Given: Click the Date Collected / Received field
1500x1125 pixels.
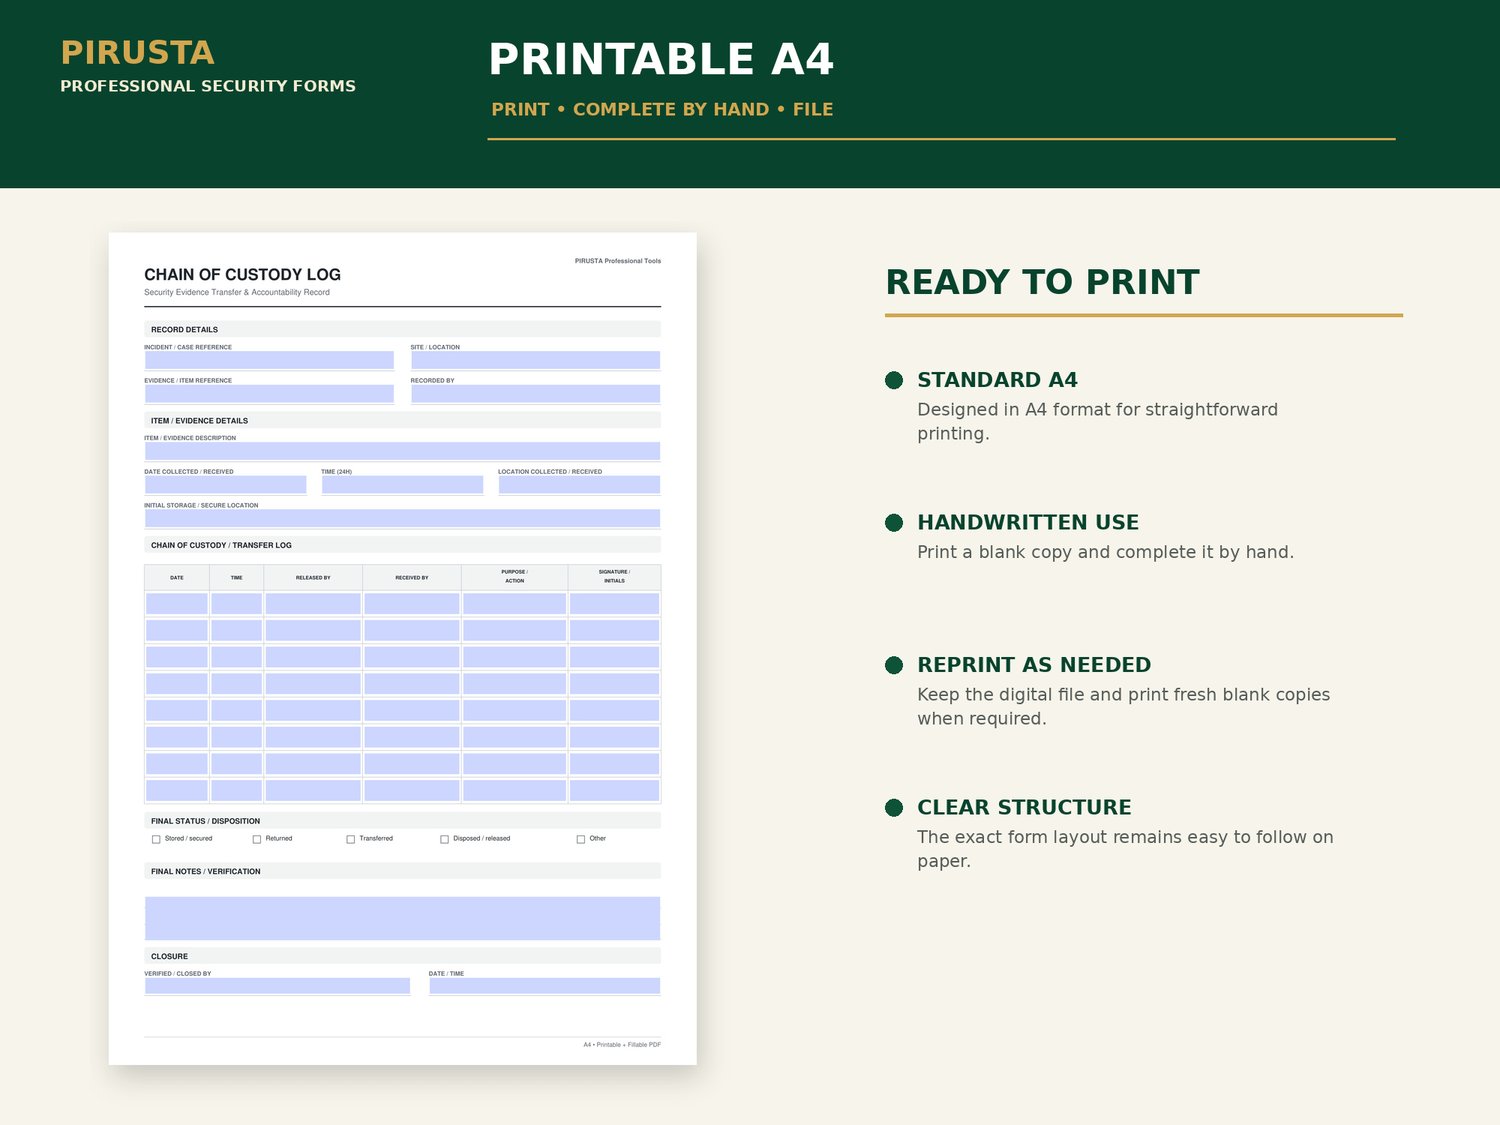Looking at the screenshot, I should 226,485.
